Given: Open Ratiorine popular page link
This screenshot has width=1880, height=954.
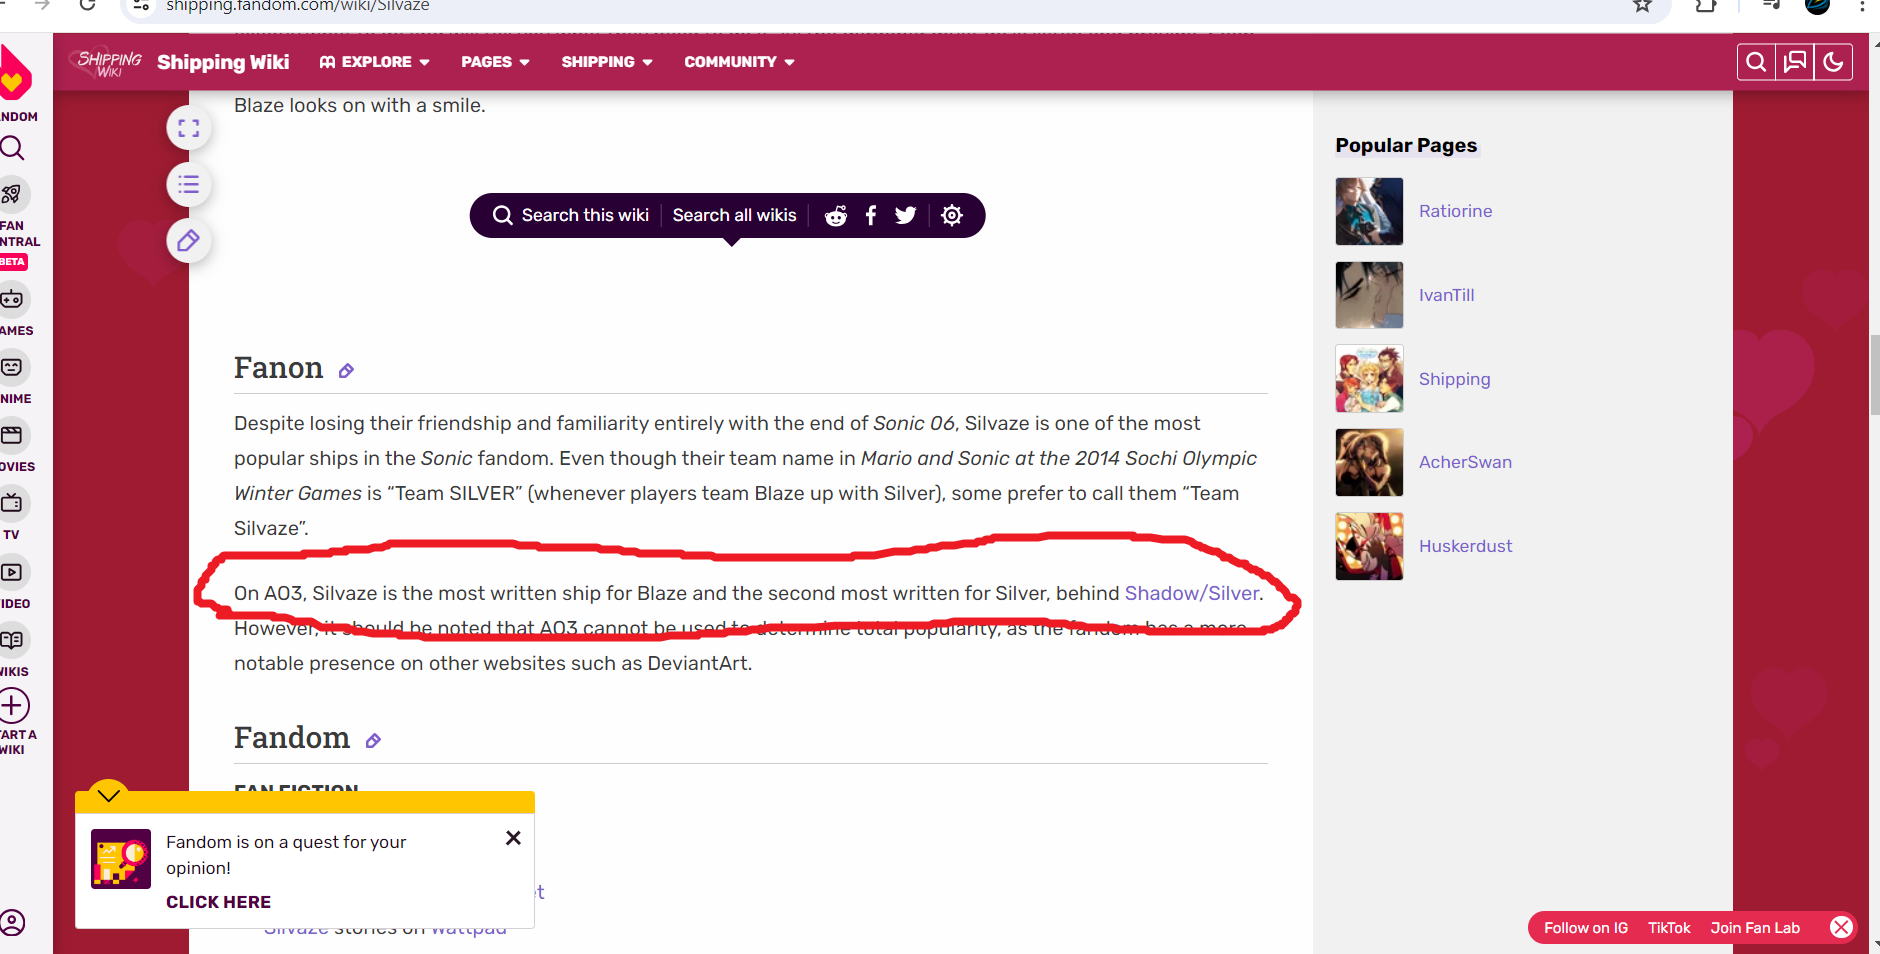Looking at the screenshot, I should [x=1455, y=211].
